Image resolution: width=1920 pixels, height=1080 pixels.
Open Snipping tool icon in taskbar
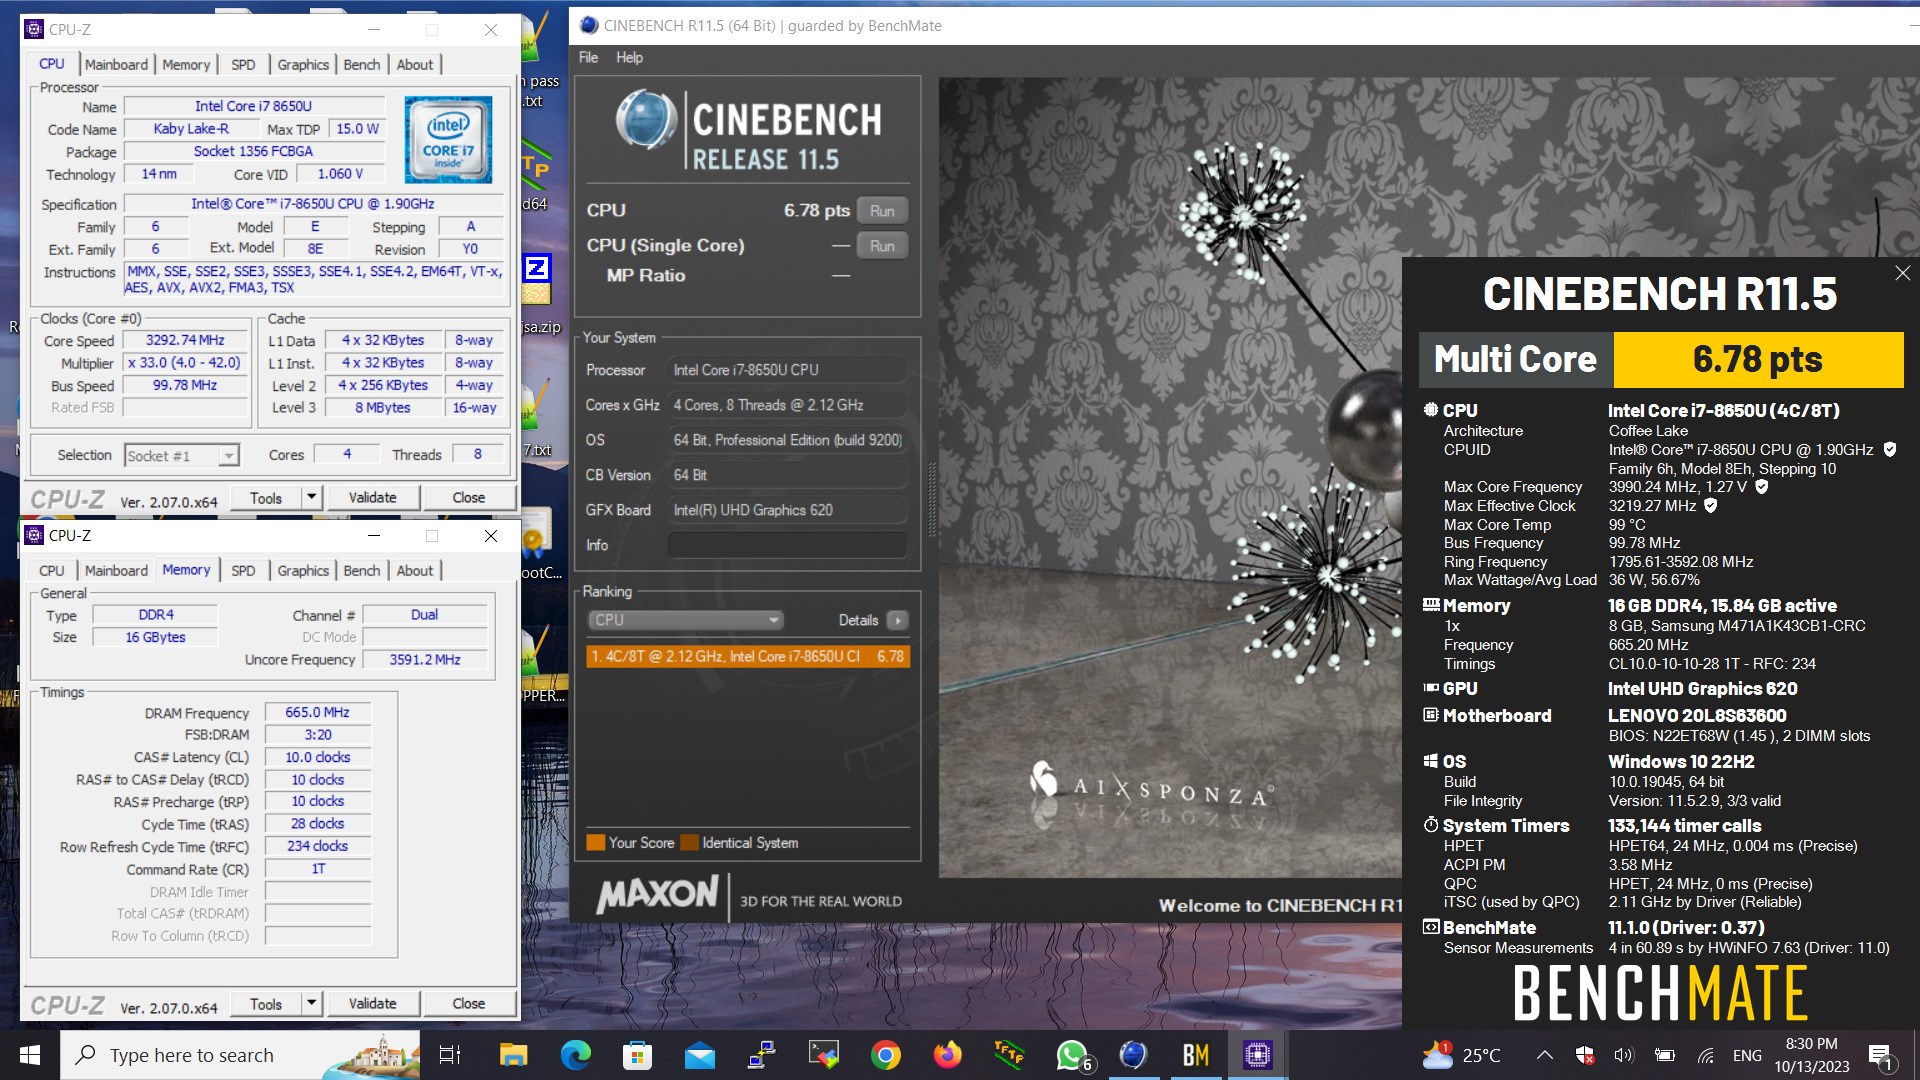pos(824,1055)
